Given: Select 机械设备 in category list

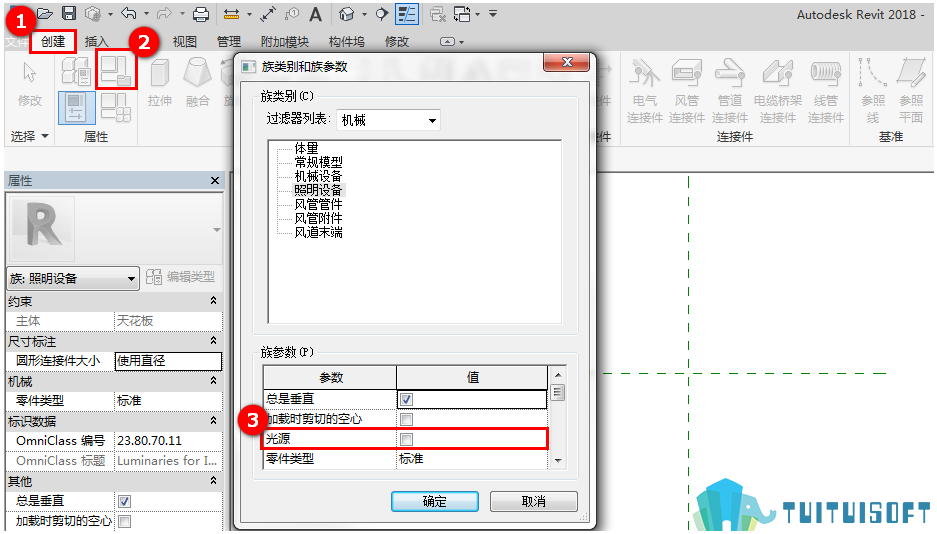Looking at the screenshot, I should 319,176.
